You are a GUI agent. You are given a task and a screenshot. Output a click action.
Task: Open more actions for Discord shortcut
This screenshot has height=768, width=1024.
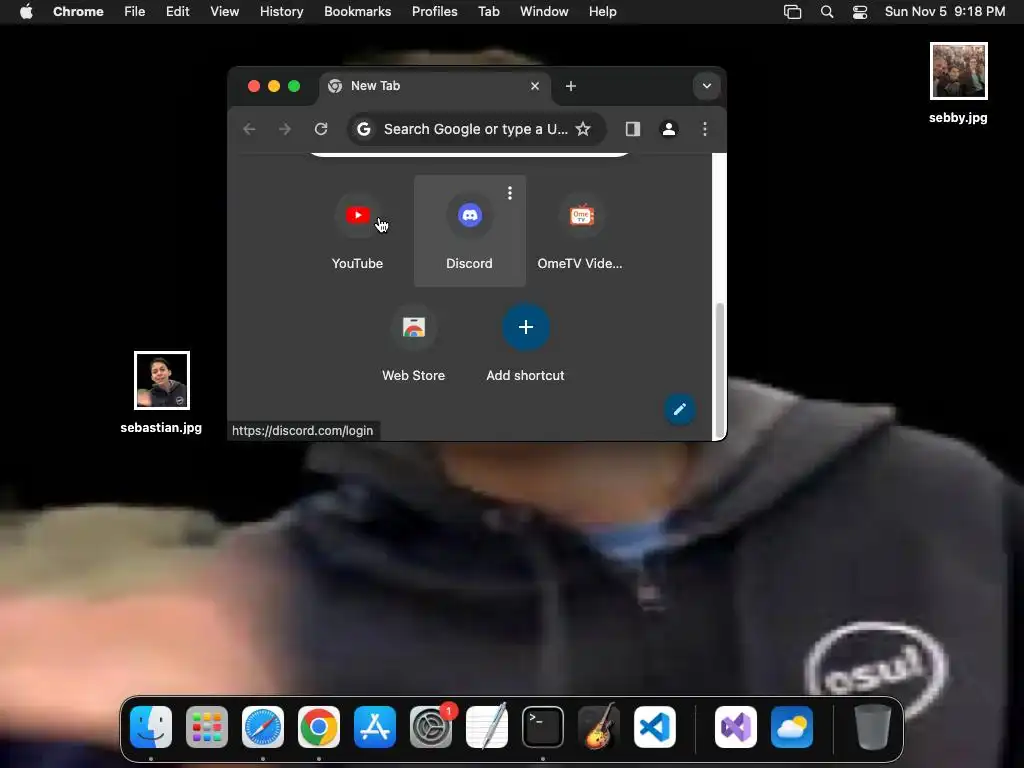510,193
